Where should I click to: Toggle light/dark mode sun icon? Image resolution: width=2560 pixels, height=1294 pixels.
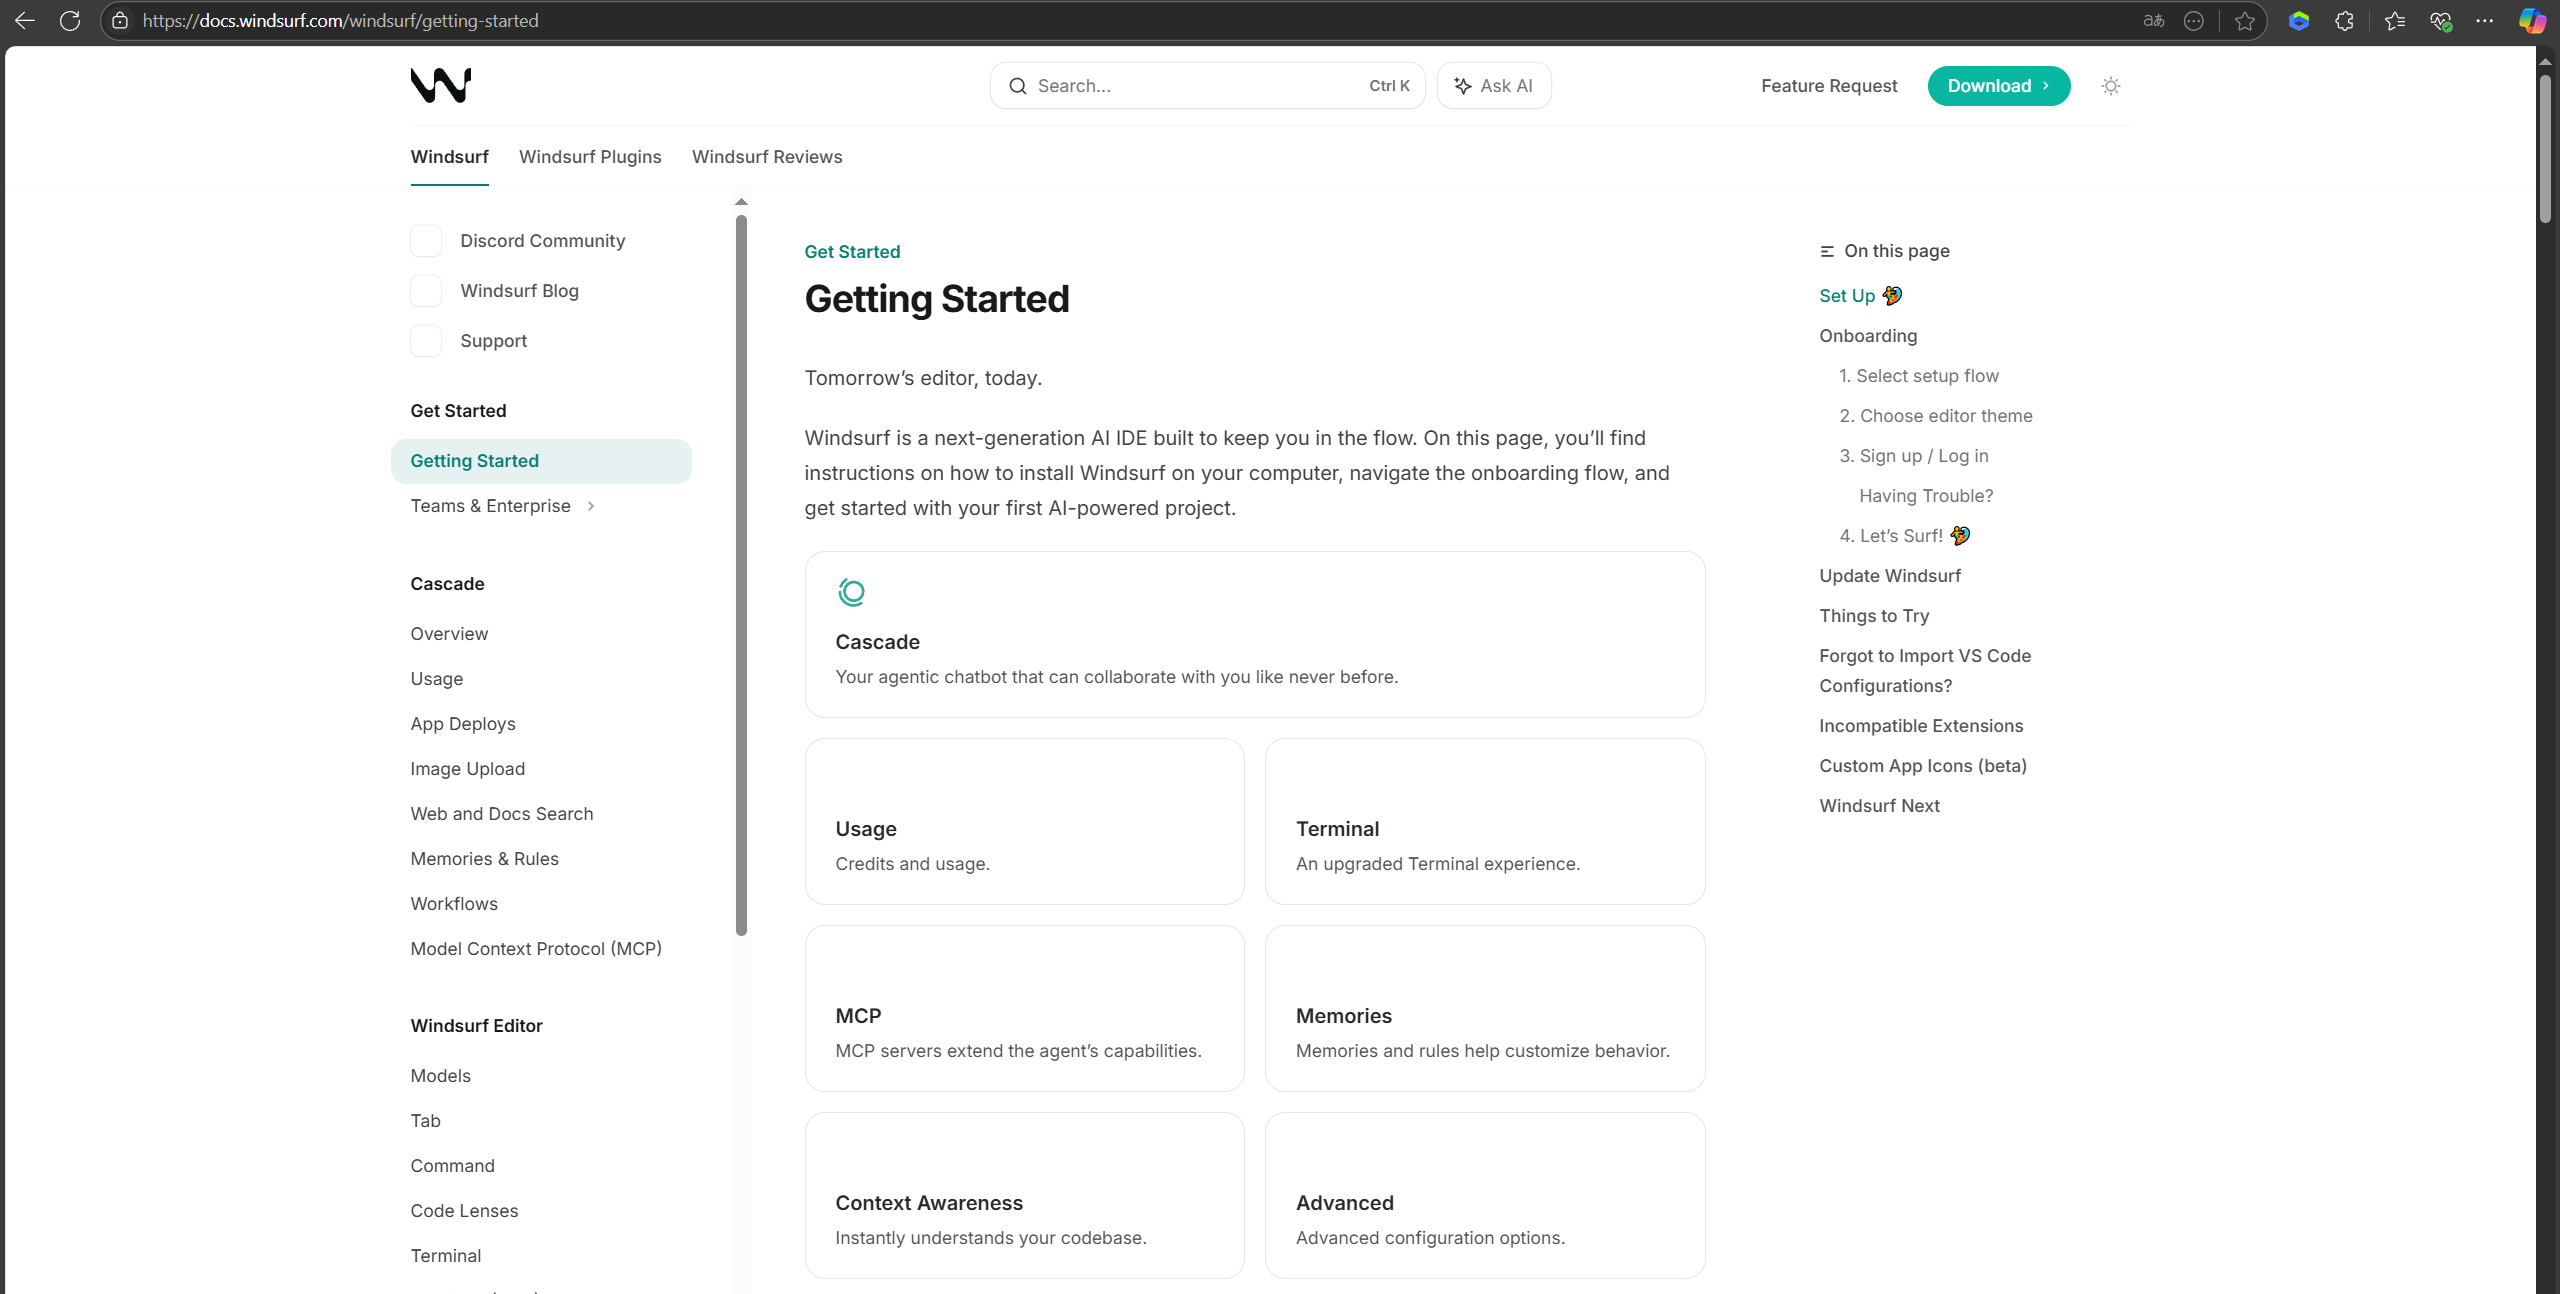point(2110,86)
